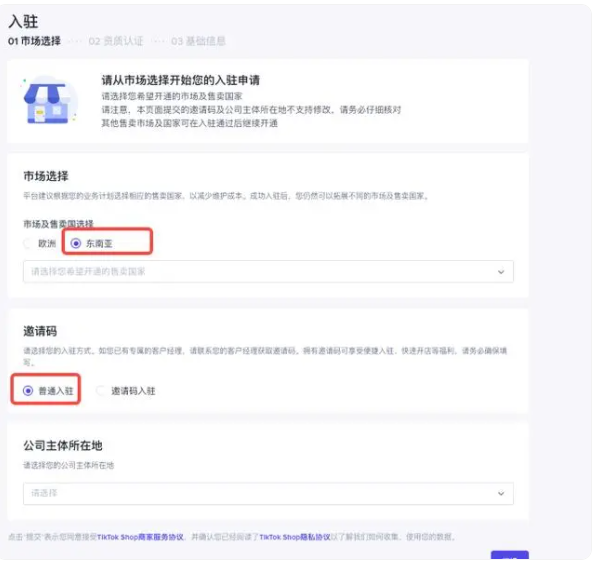Expand the selling country dropdown chevron

(x=501, y=272)
